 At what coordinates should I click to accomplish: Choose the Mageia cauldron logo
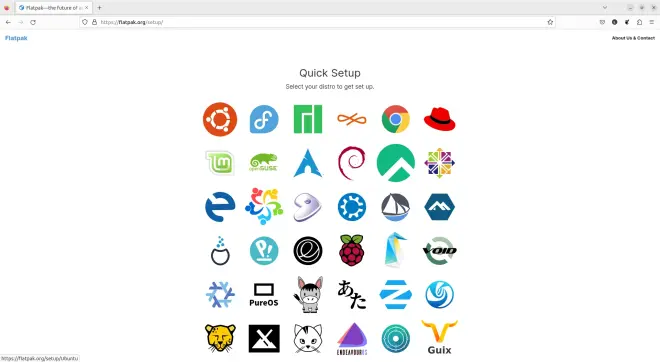tap(220, 250)
